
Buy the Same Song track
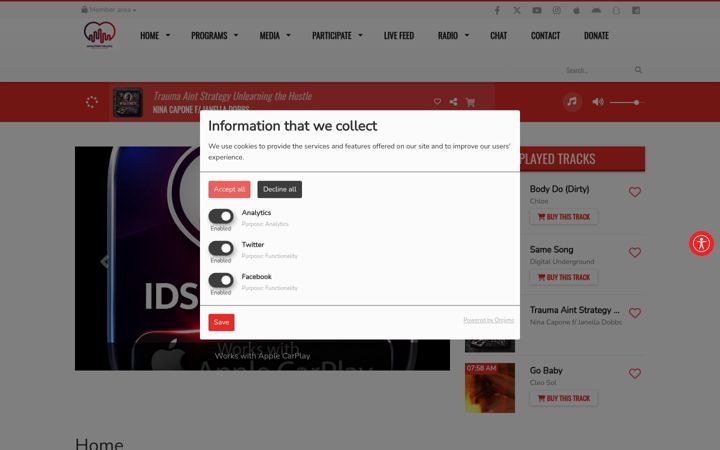pyautogui.click(x=563, y=277)
